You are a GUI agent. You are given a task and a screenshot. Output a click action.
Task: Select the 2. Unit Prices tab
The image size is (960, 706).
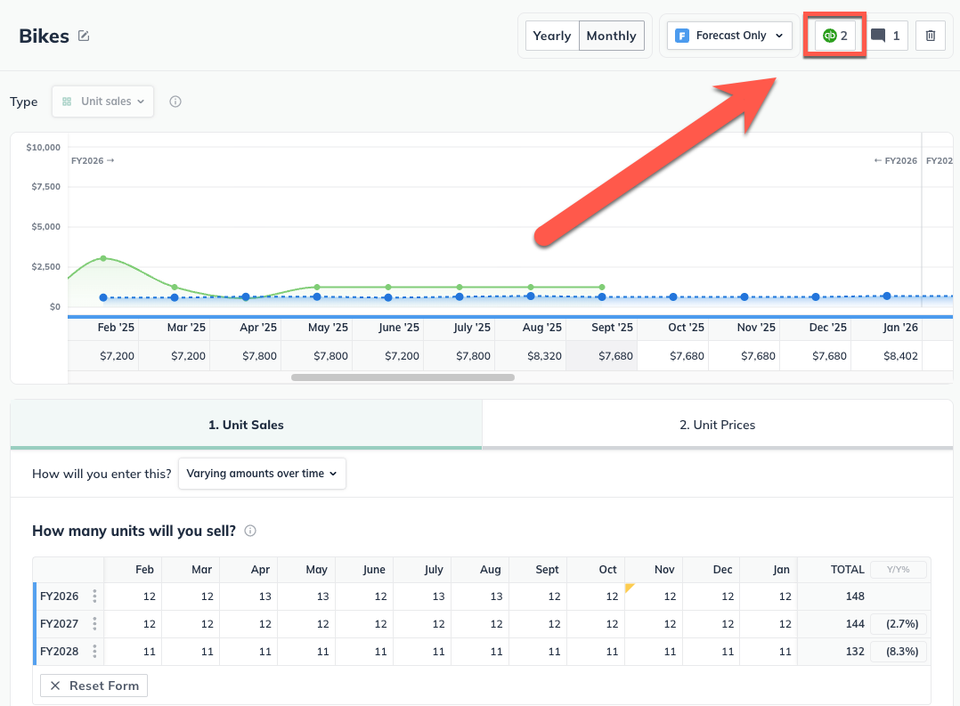click(718, 425)
